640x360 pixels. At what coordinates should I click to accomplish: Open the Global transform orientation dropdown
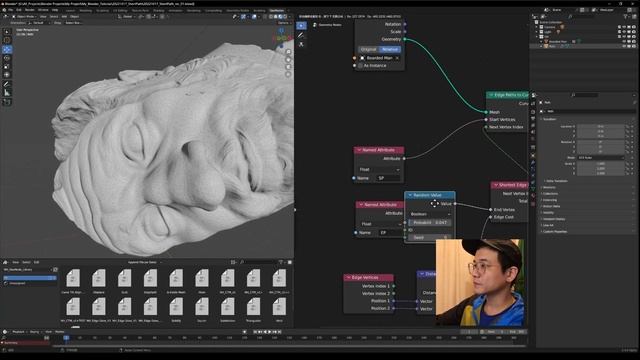[127, 17]
